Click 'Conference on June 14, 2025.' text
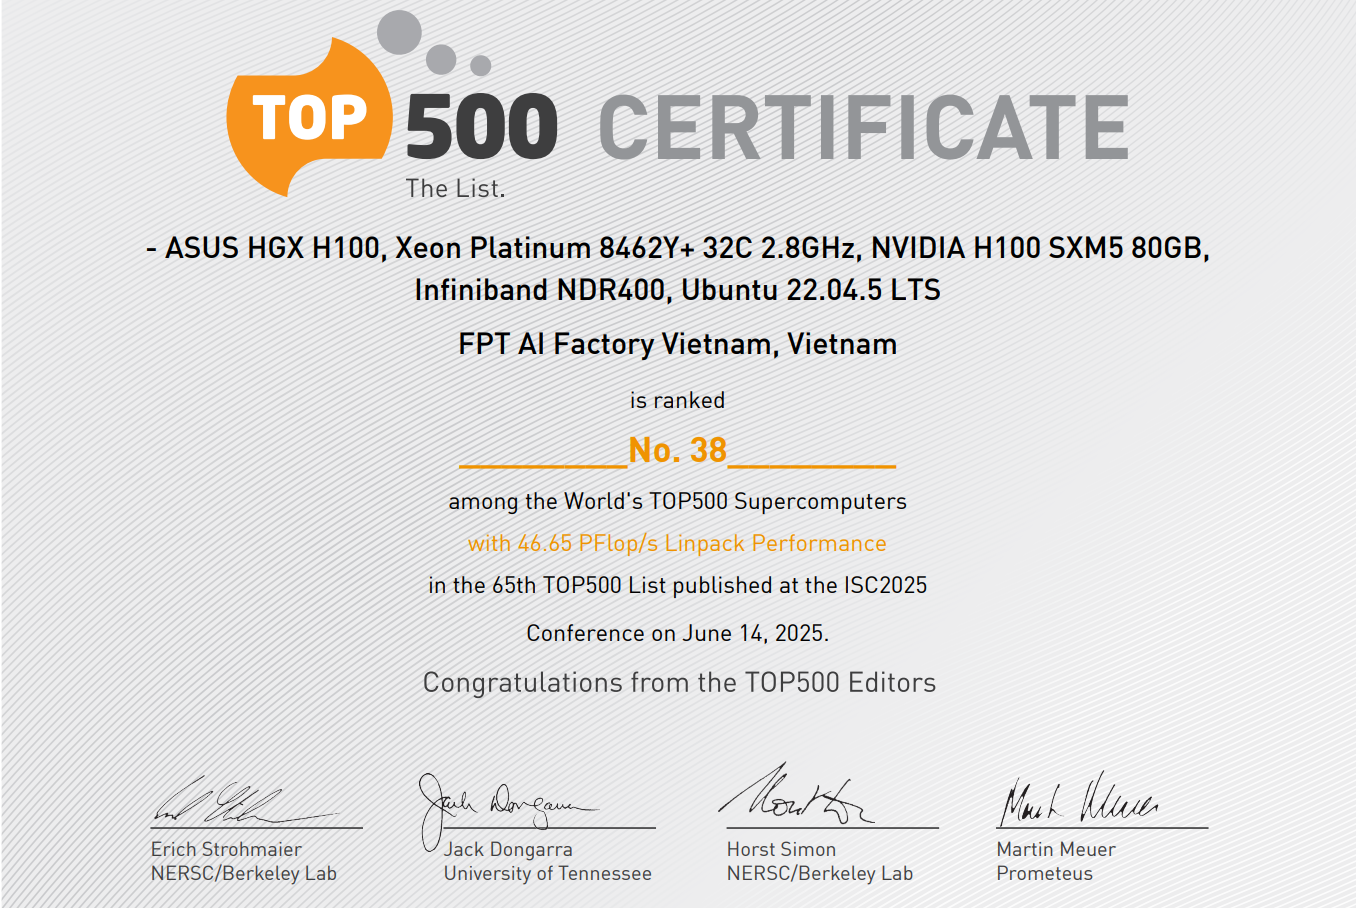Viewport: 1356px width, 908px height. [x=678, y=633]
